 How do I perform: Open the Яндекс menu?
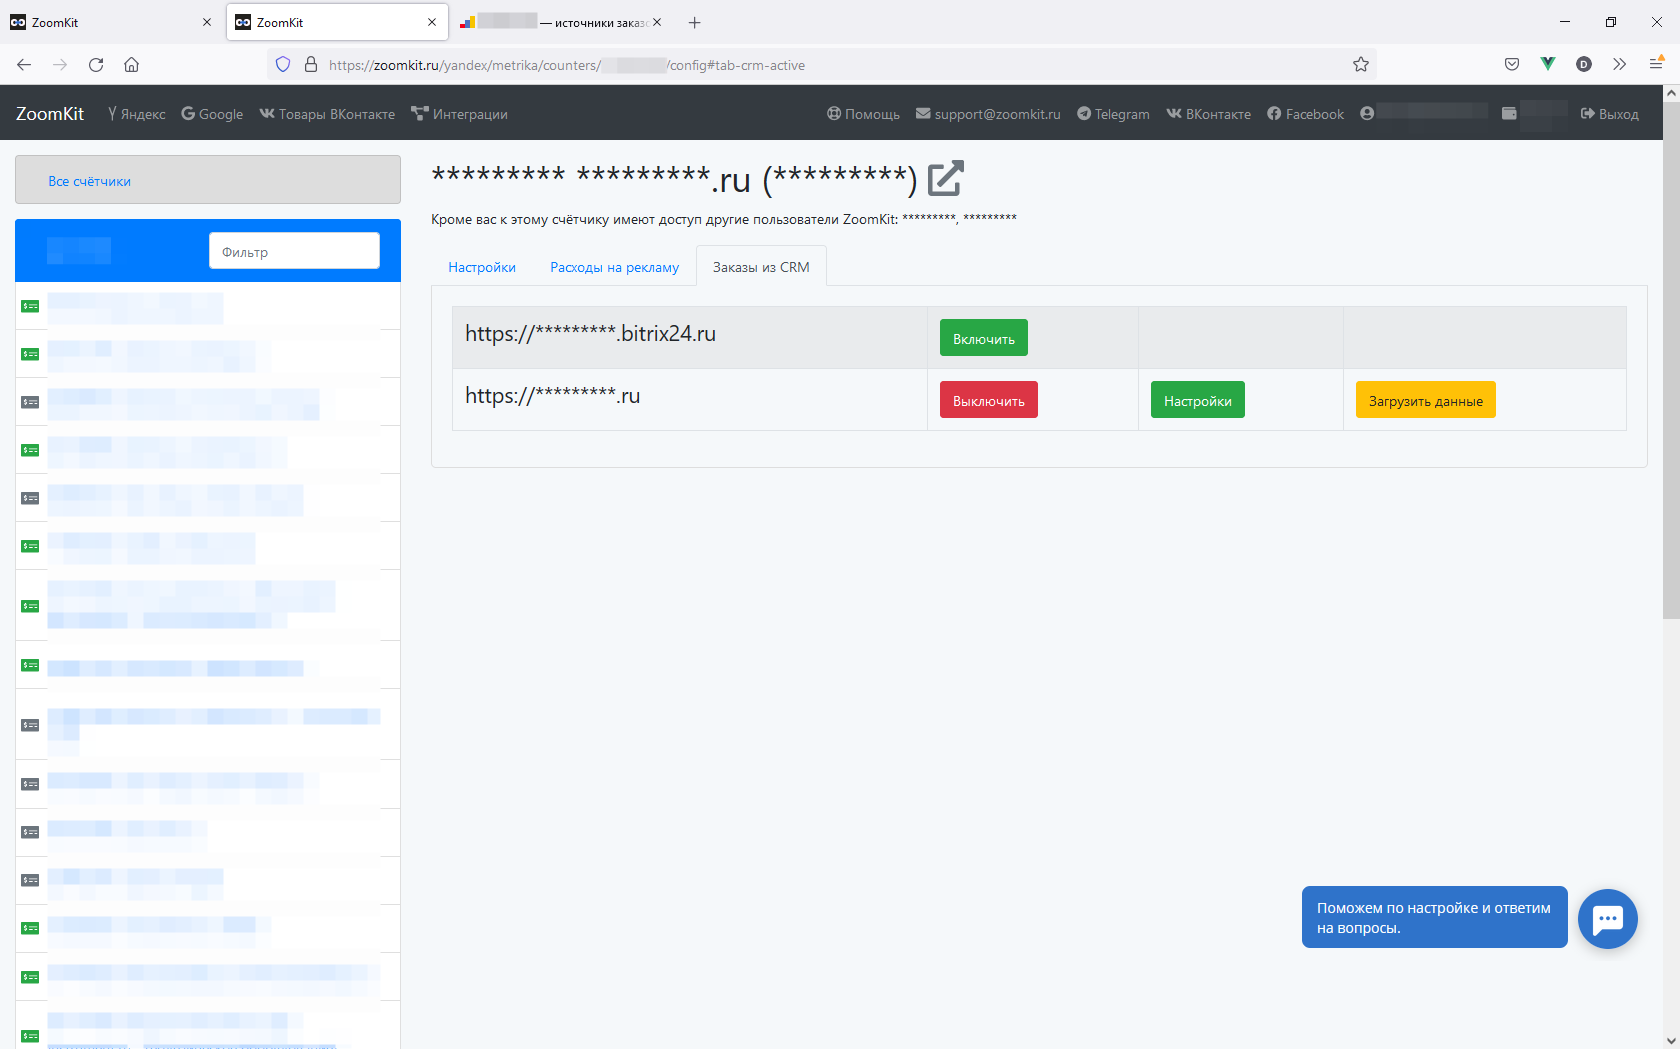point(137,114)
